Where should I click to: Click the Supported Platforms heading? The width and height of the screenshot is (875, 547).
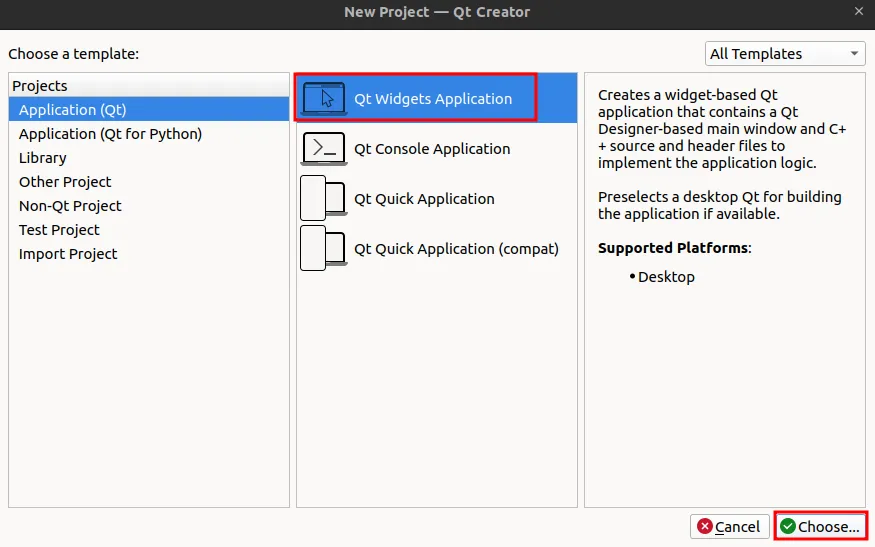(674, 248)
